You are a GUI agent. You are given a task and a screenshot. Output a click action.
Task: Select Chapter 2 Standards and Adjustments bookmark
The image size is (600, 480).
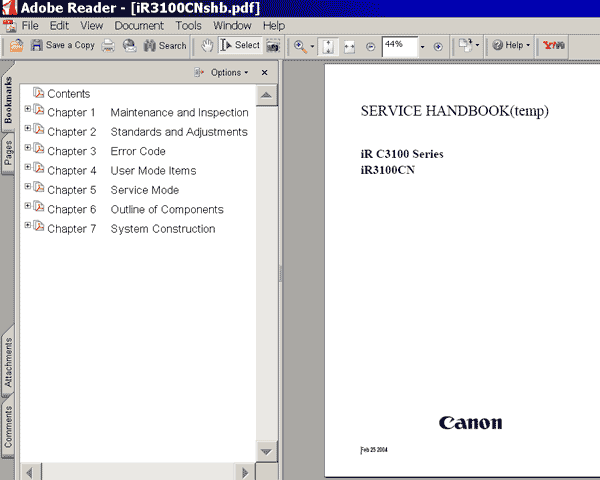tap(147, 132)
